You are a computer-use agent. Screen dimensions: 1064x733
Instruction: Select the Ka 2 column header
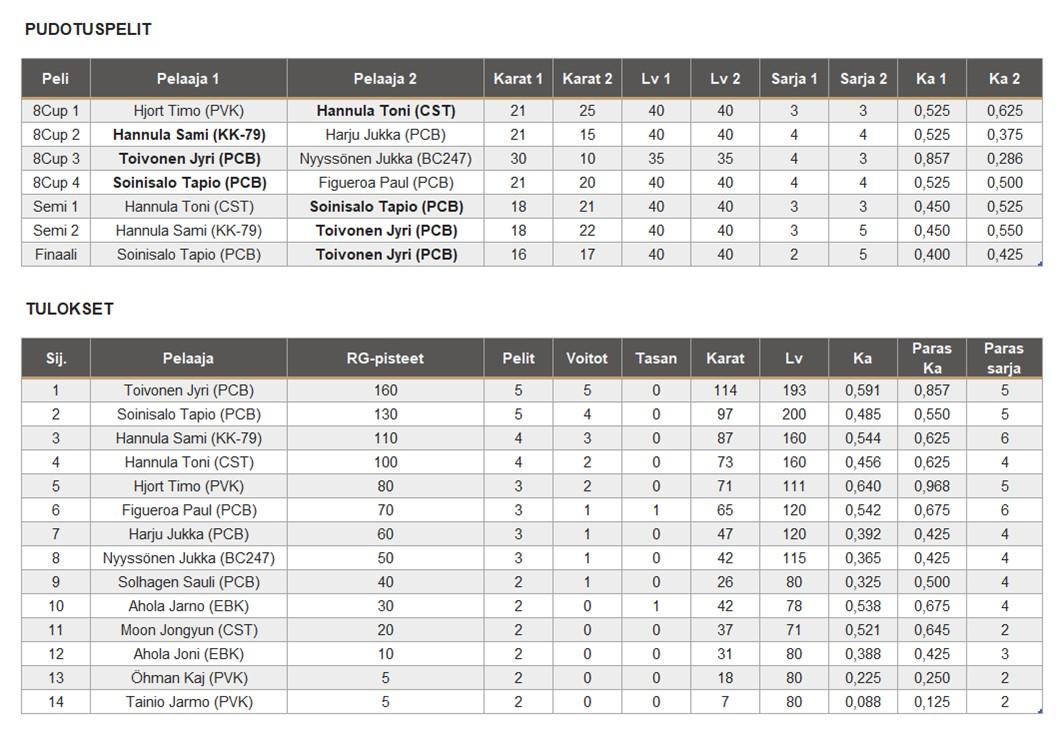point(1004,79)
